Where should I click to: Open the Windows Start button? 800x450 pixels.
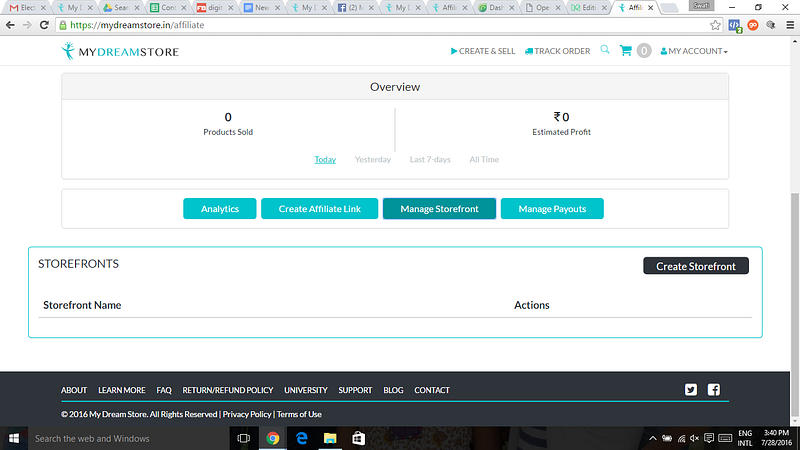click(14, 438)
